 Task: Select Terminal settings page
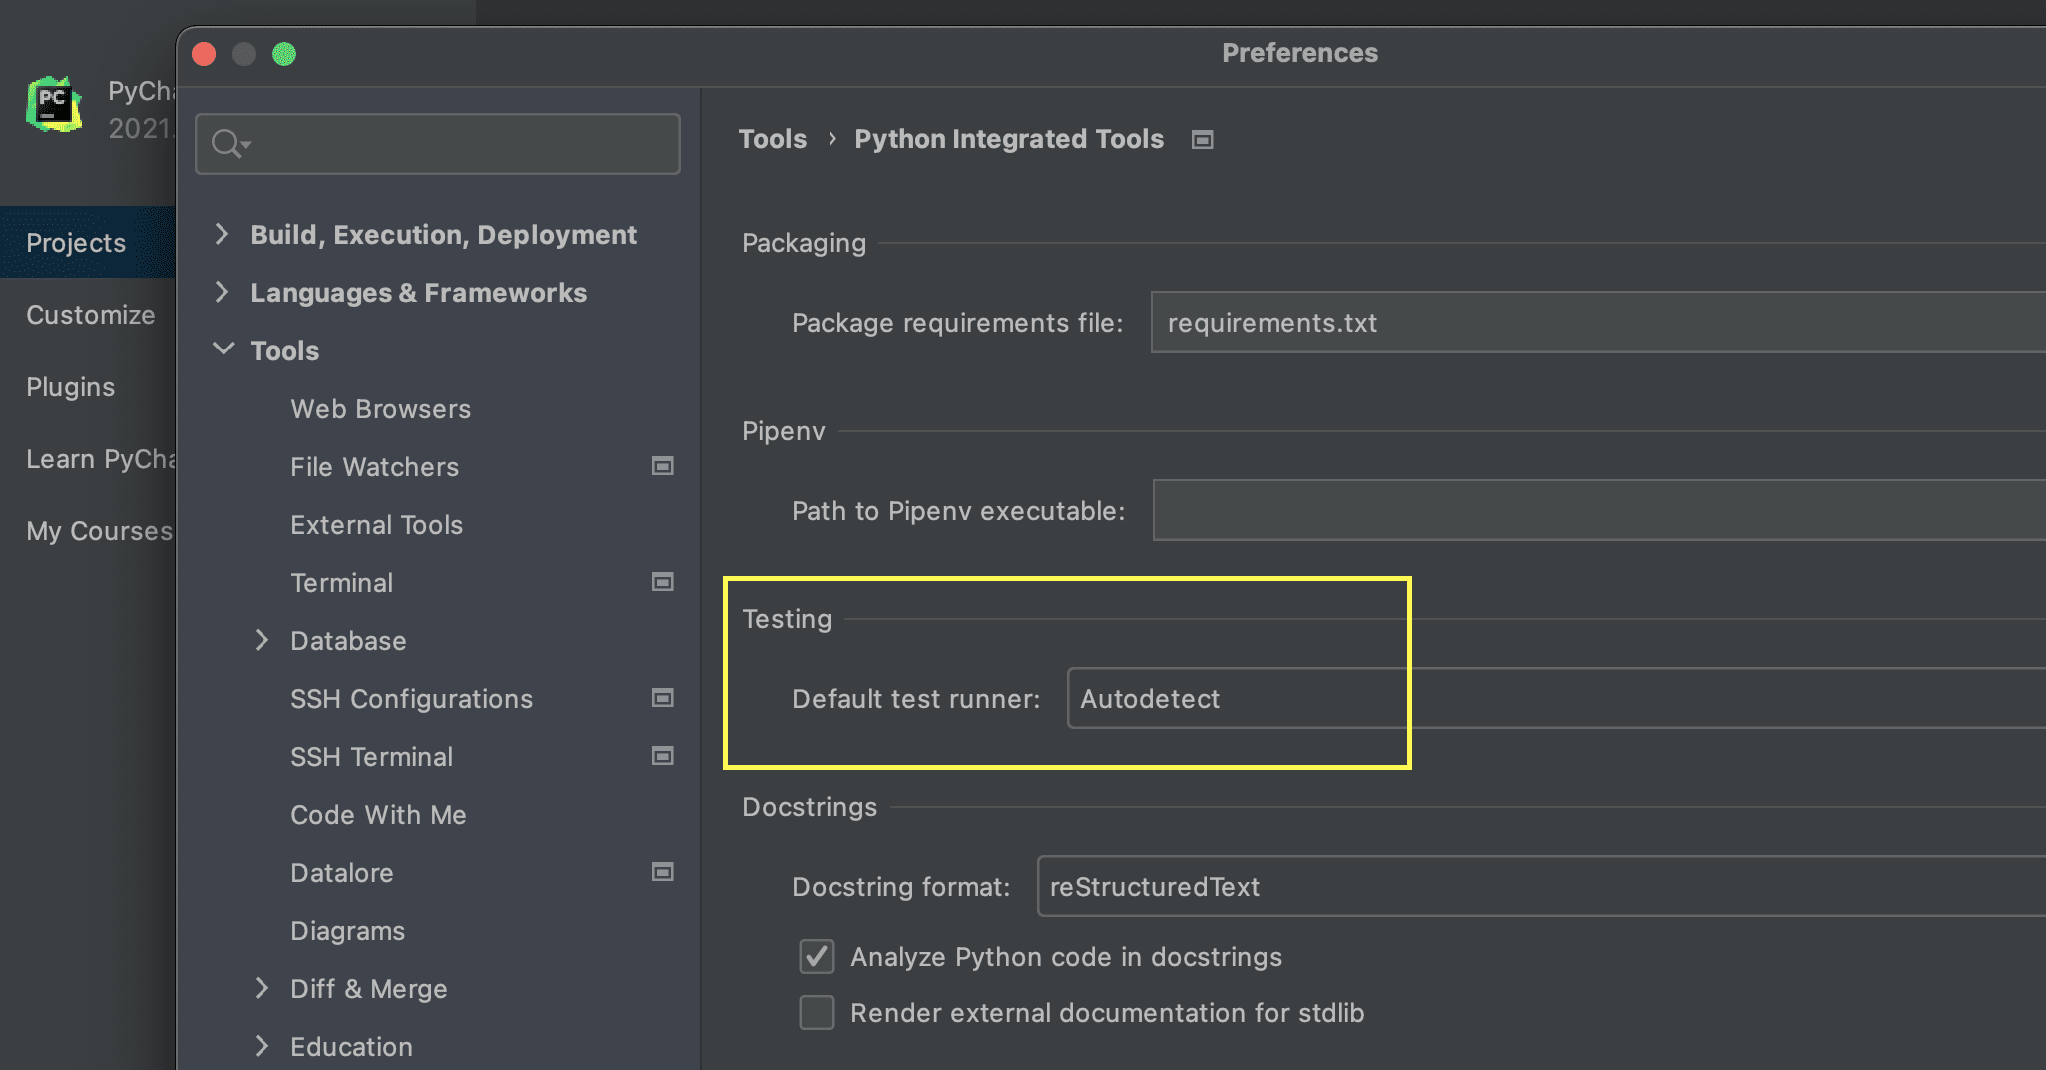point(341,583)
